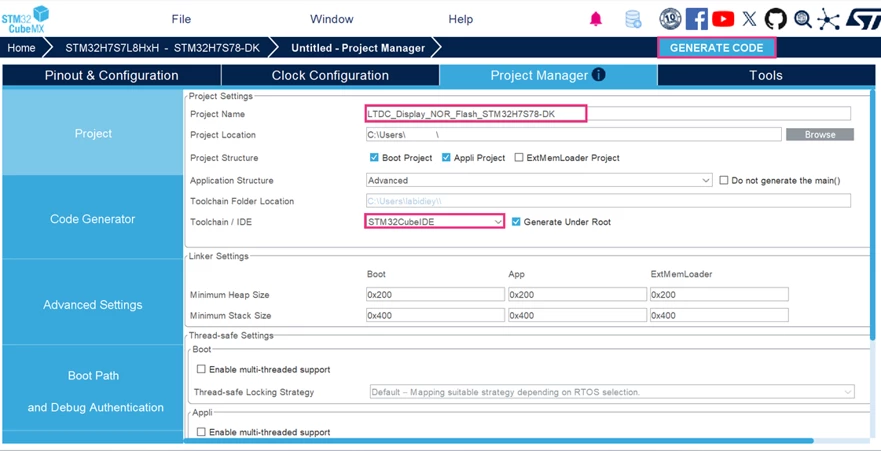Screen dimensions: 881x451
Task: Click the vertical scrollbar on the right
Action: point(873,215)
